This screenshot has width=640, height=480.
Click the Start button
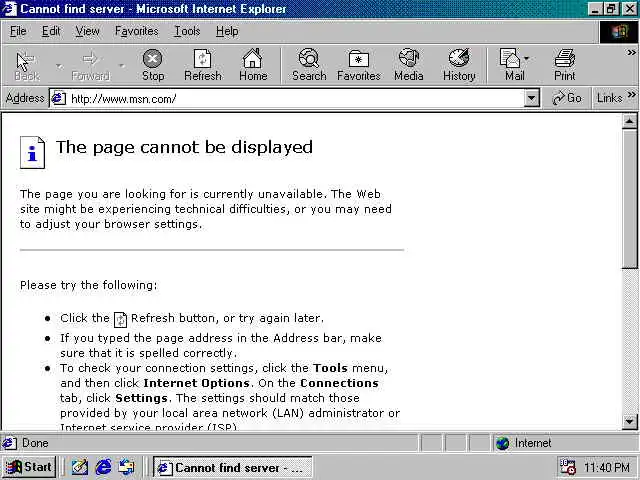[x=29, y=467]
